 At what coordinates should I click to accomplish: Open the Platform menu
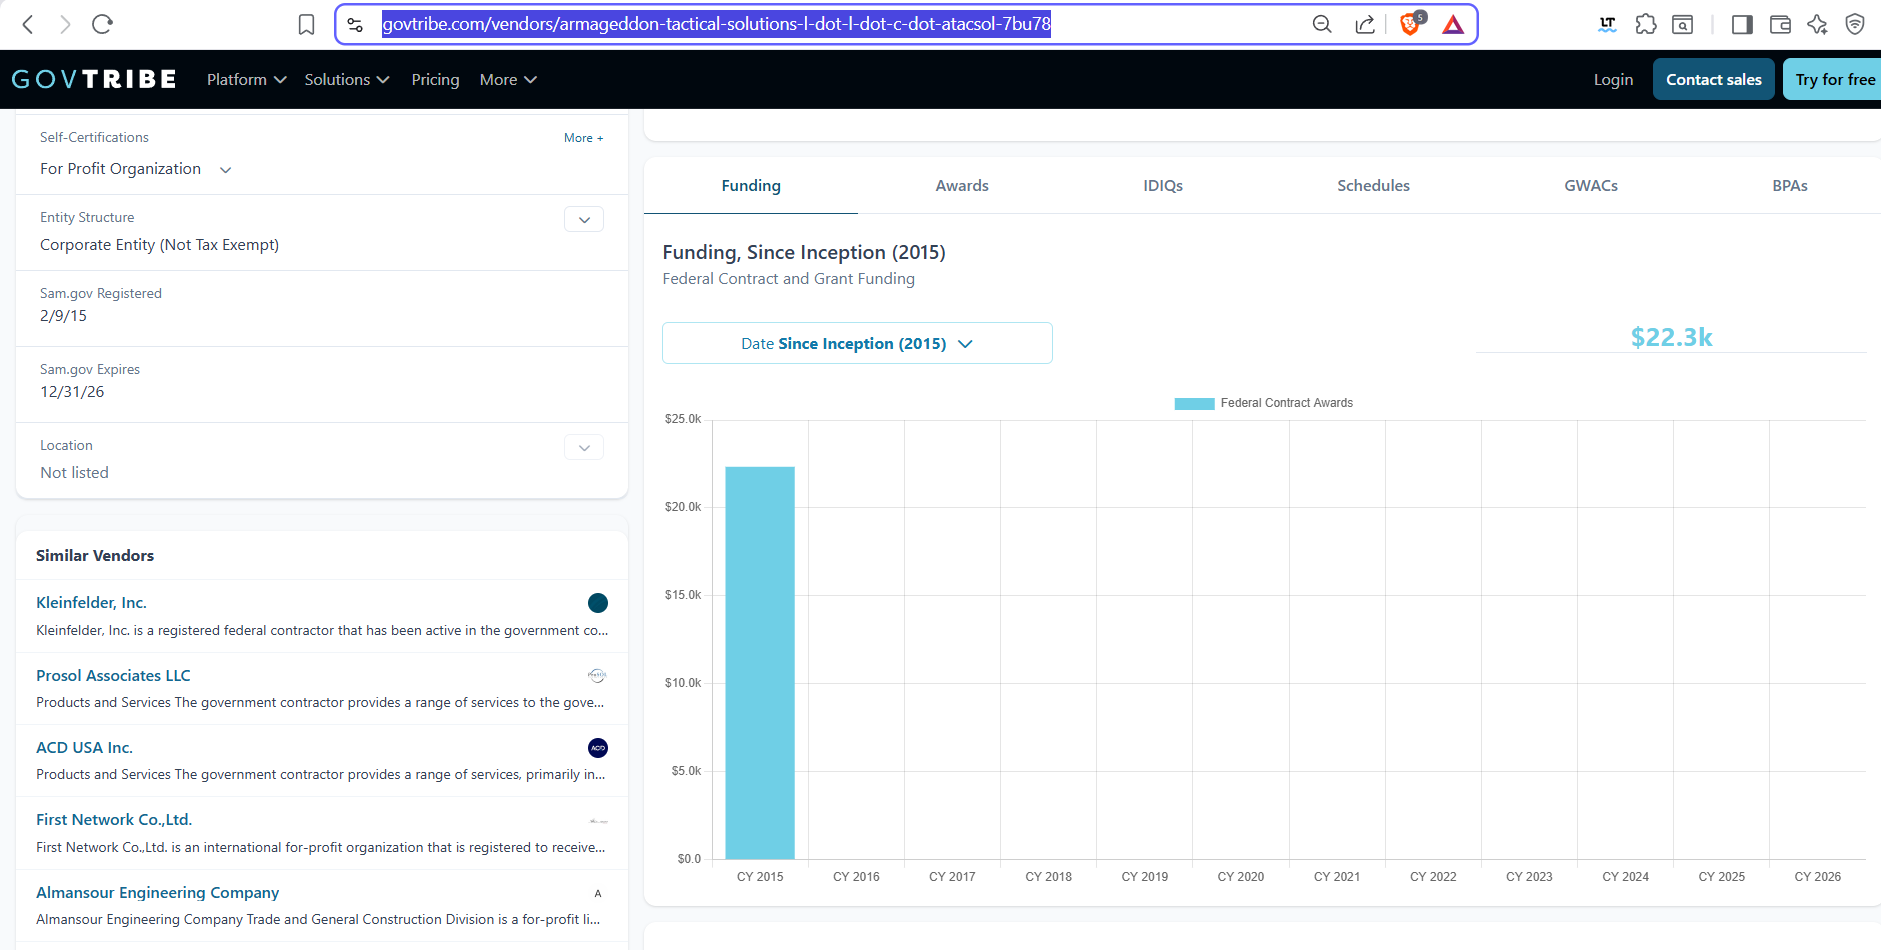(246, 79)
